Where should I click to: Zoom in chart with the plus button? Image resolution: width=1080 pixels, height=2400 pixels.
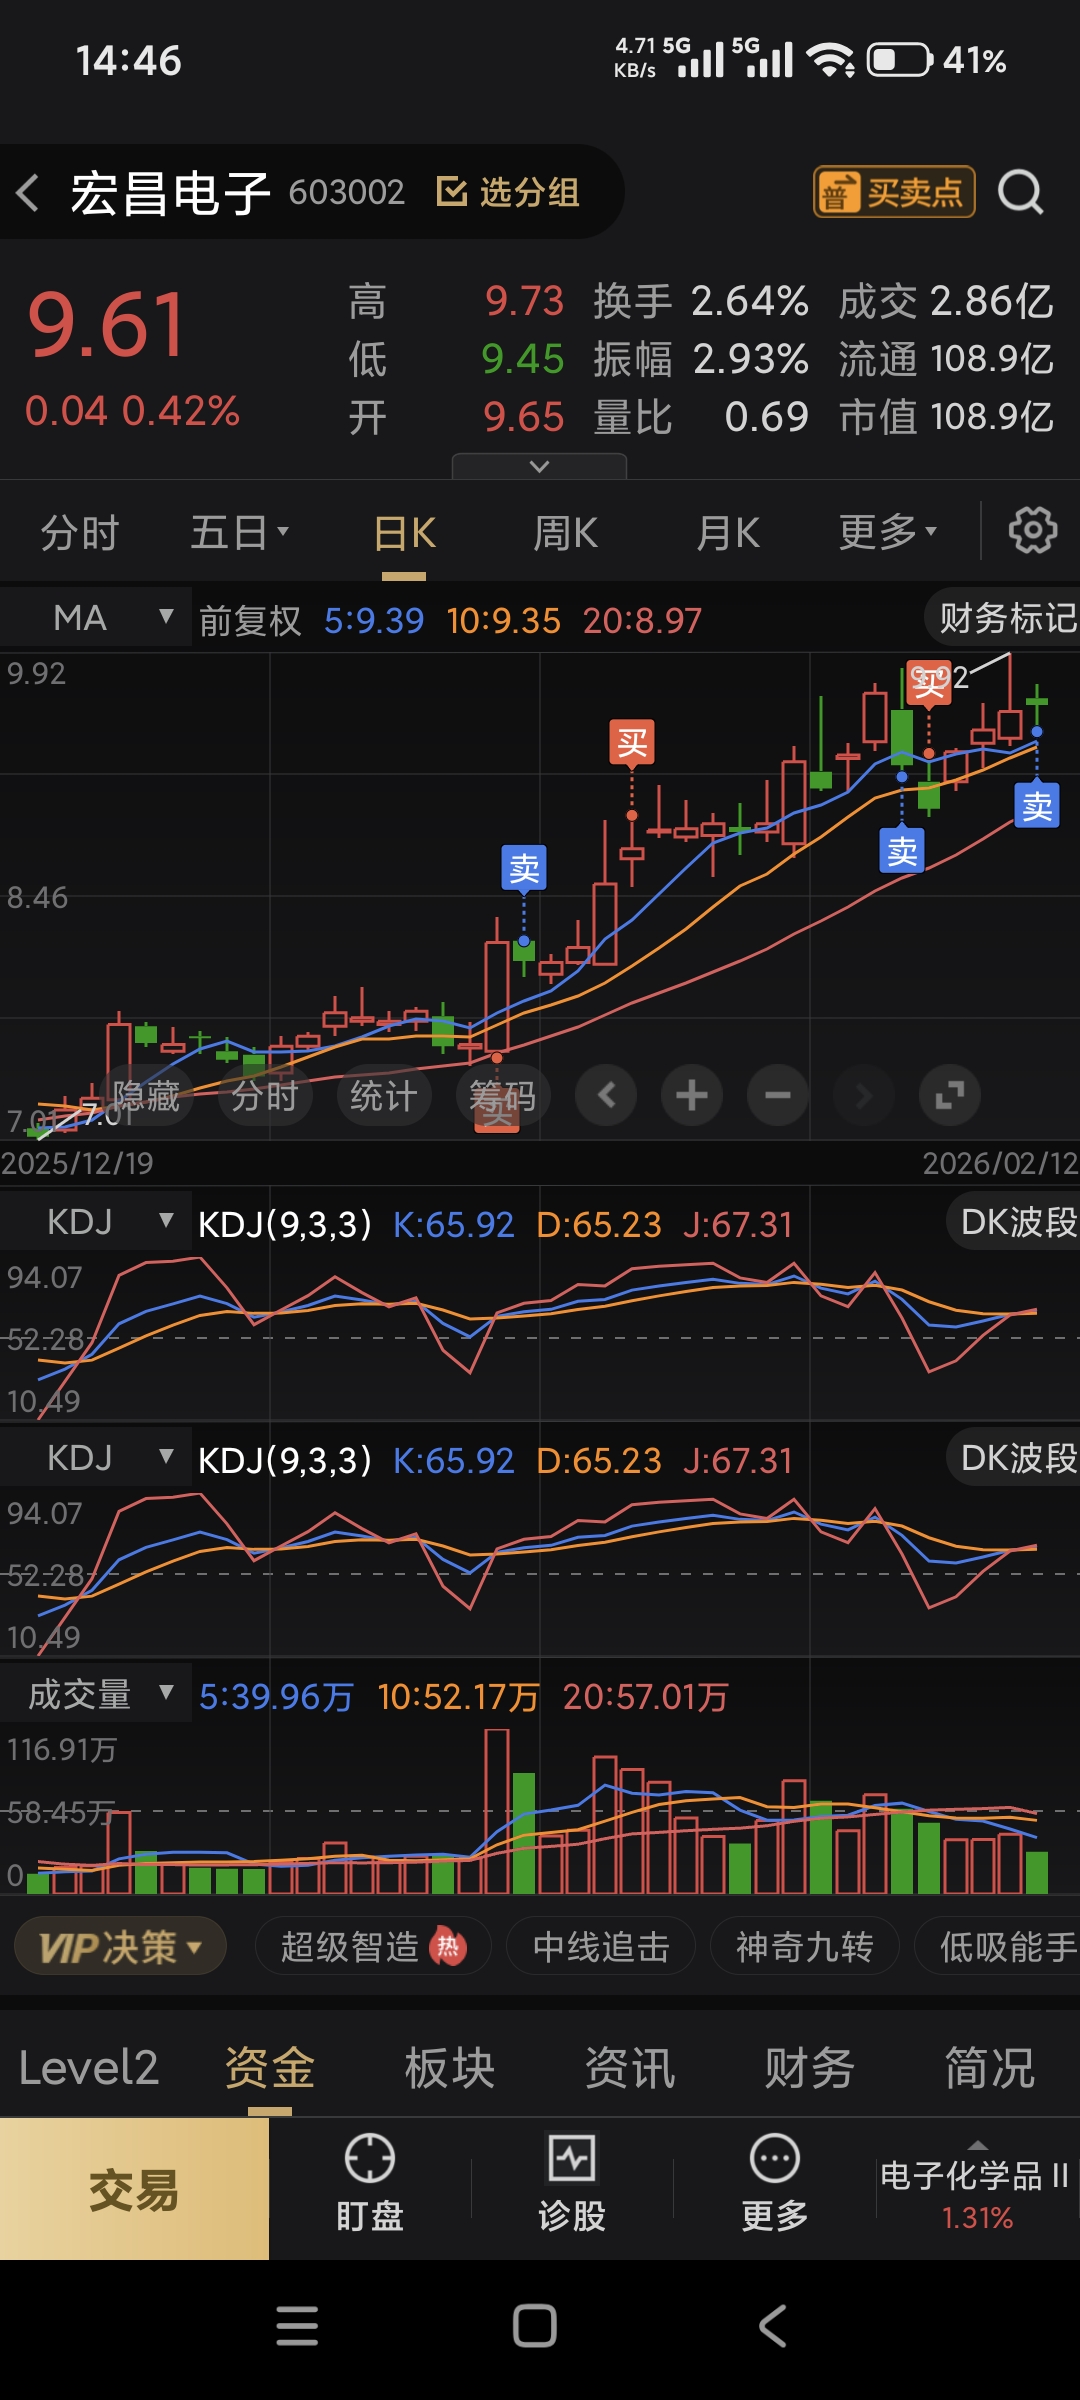click(x=692, y=1095)
